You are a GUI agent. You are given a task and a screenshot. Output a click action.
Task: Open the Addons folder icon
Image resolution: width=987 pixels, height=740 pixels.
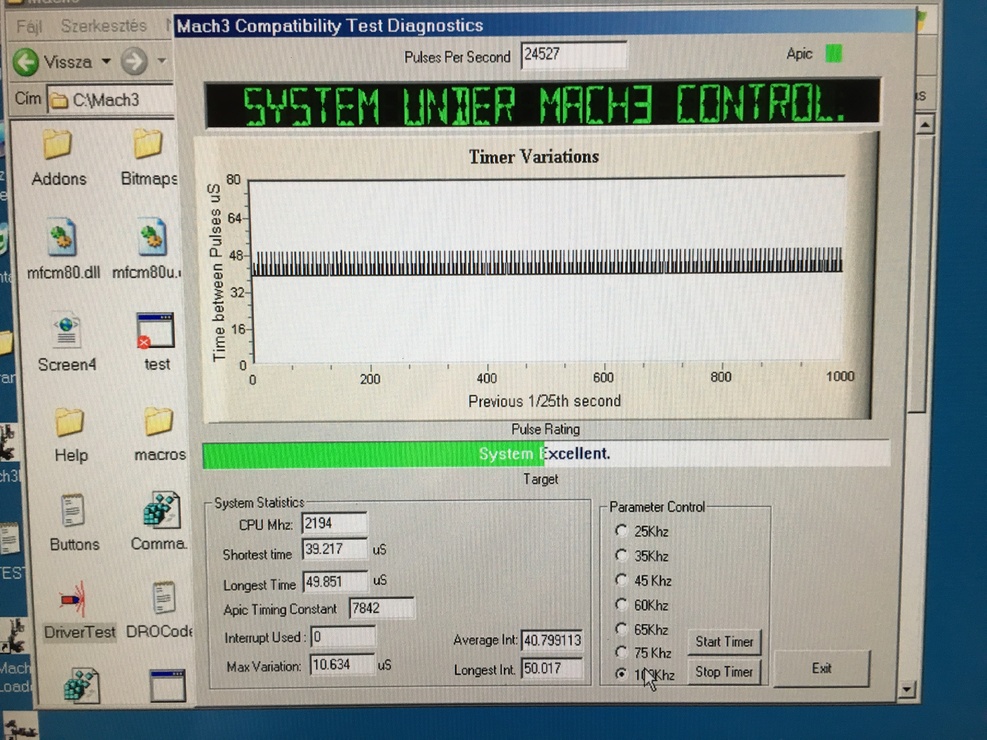point(58,147)
